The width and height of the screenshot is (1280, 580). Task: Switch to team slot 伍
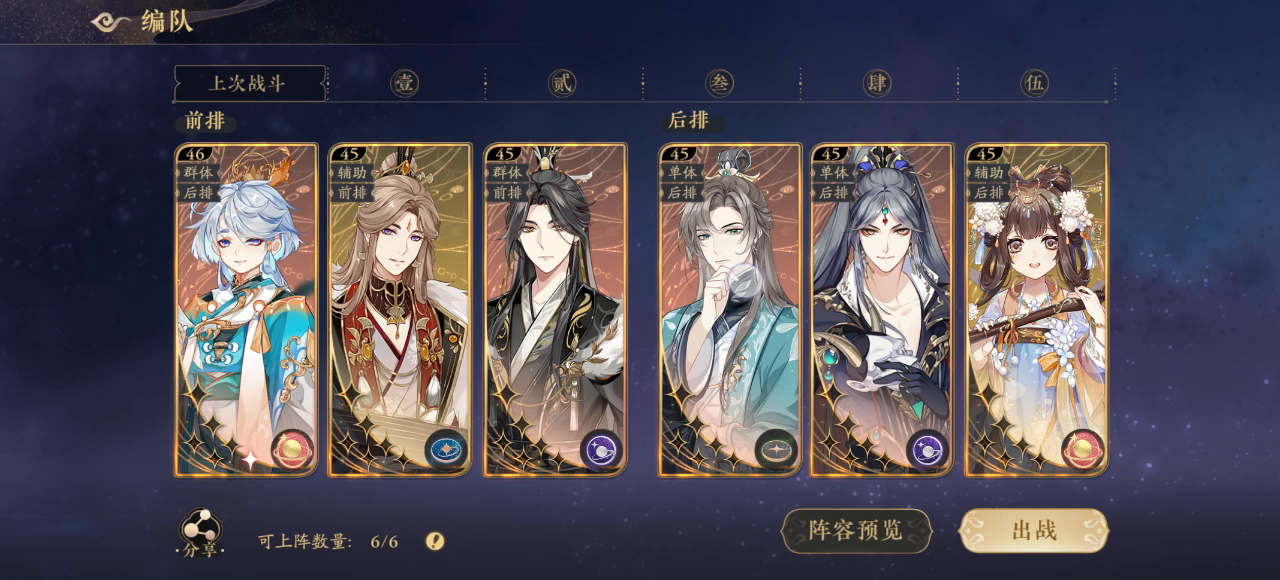click(x=1034, y=83)
